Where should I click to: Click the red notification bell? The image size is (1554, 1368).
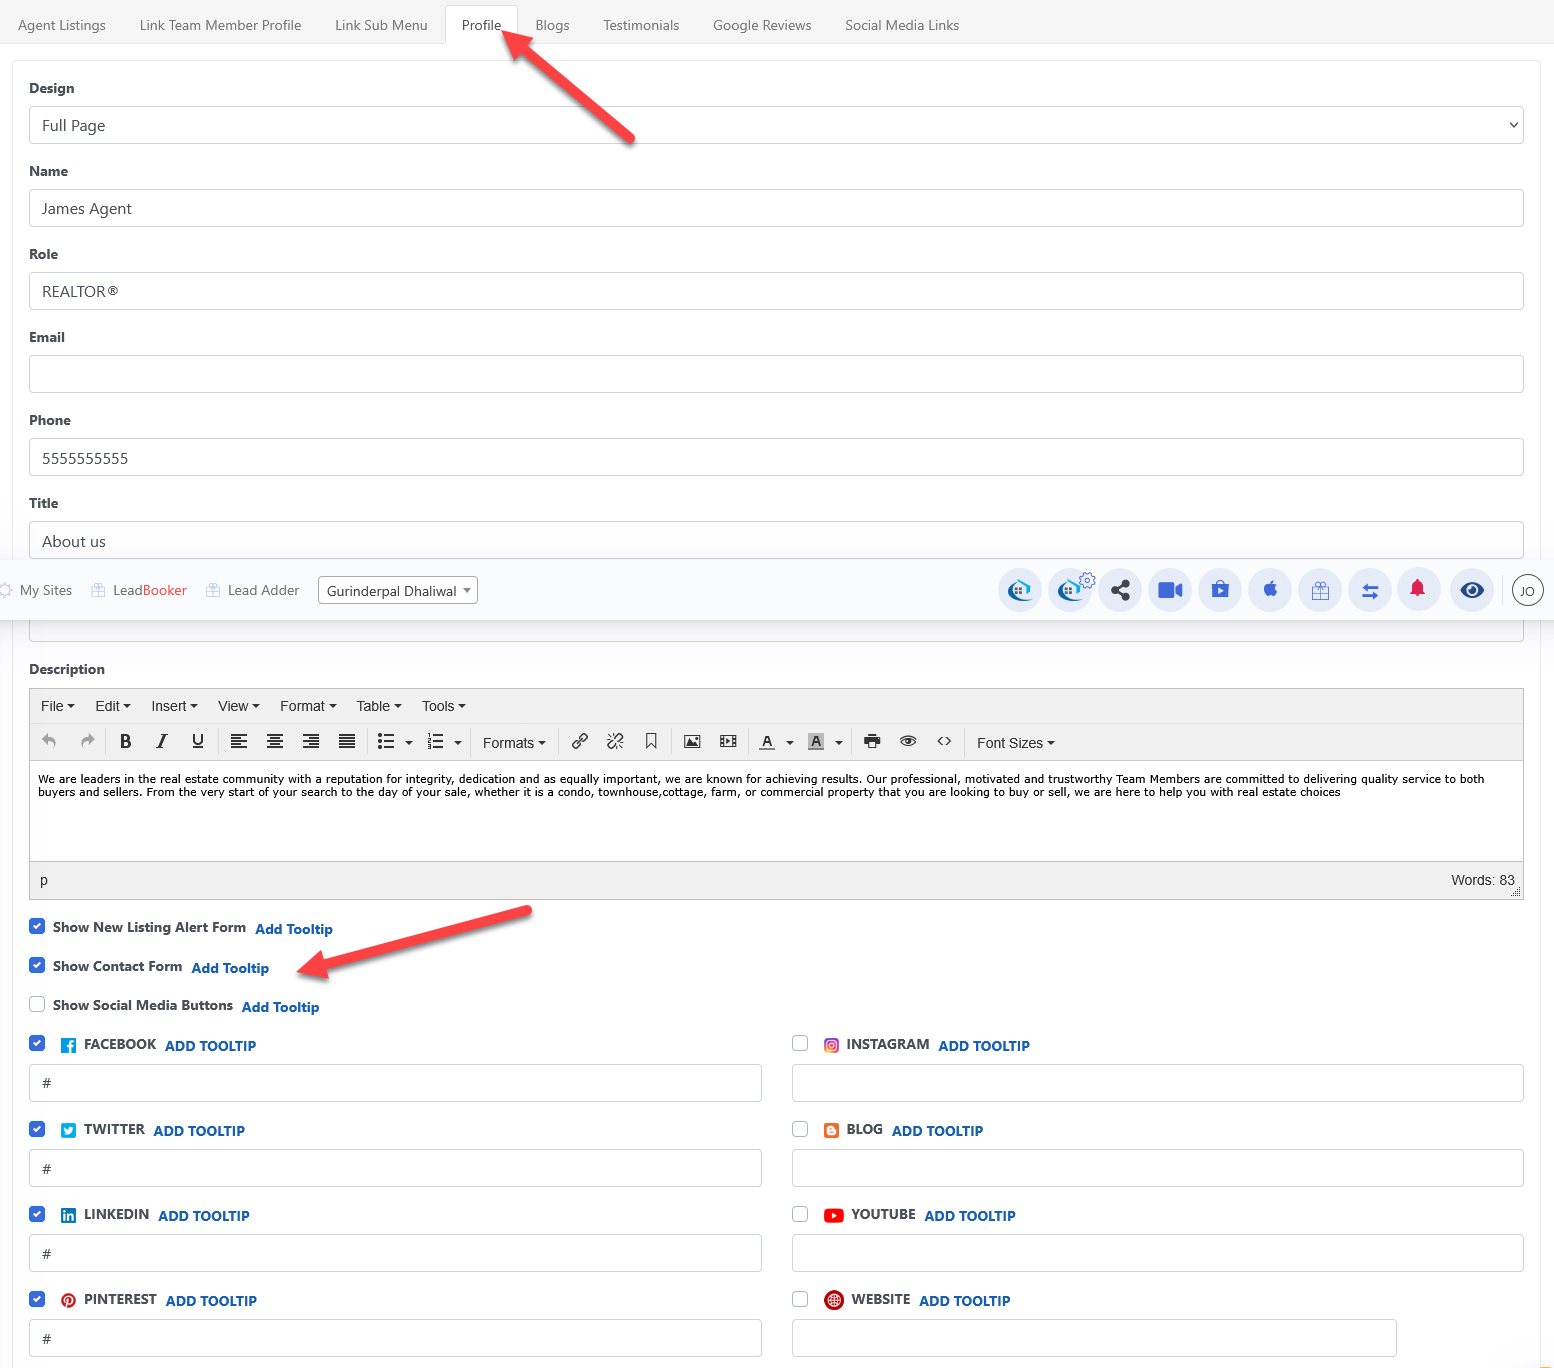click(1417, 590)
